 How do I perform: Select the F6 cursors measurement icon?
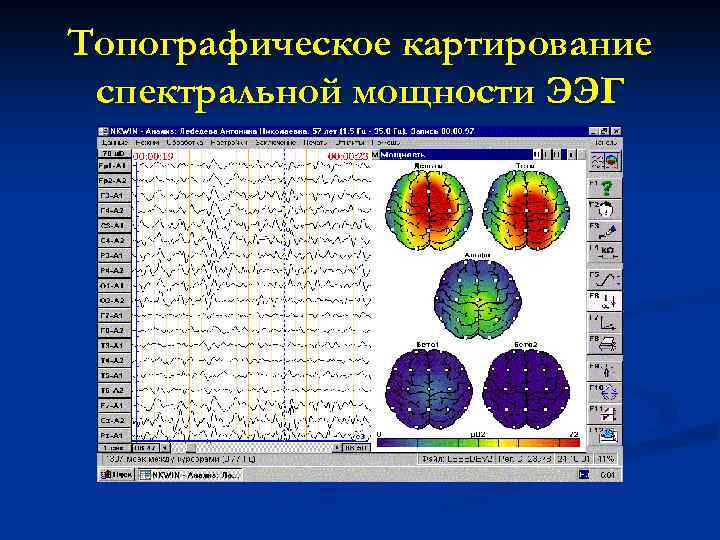coord(605,301)
